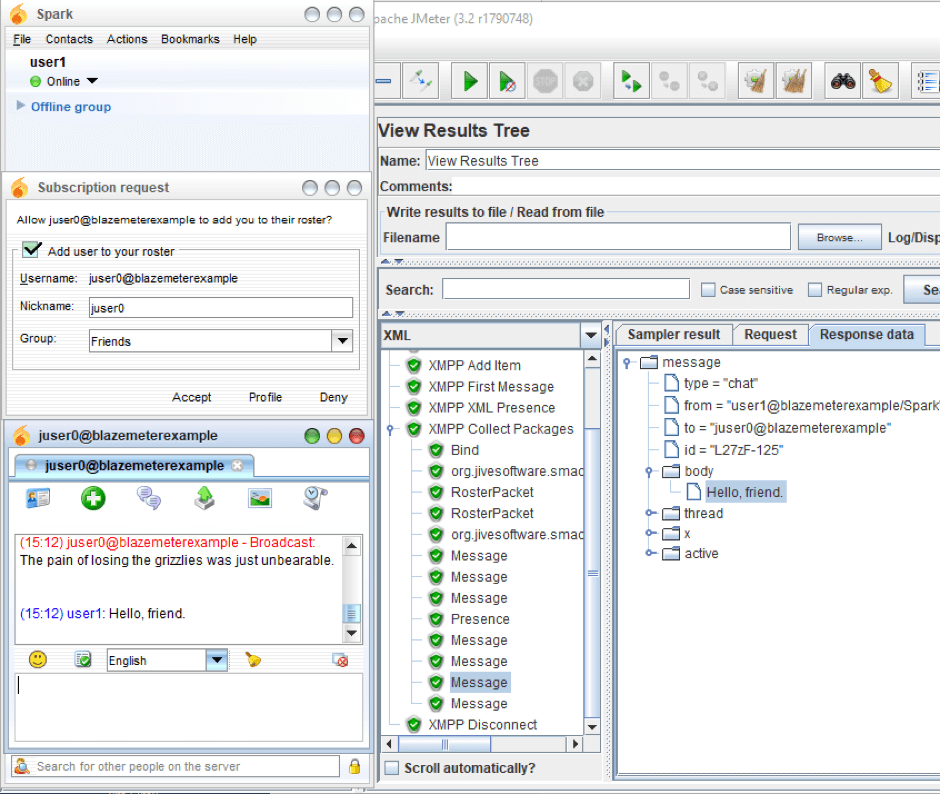Collapse tree with minus toolbar icon

click(384, 81)
